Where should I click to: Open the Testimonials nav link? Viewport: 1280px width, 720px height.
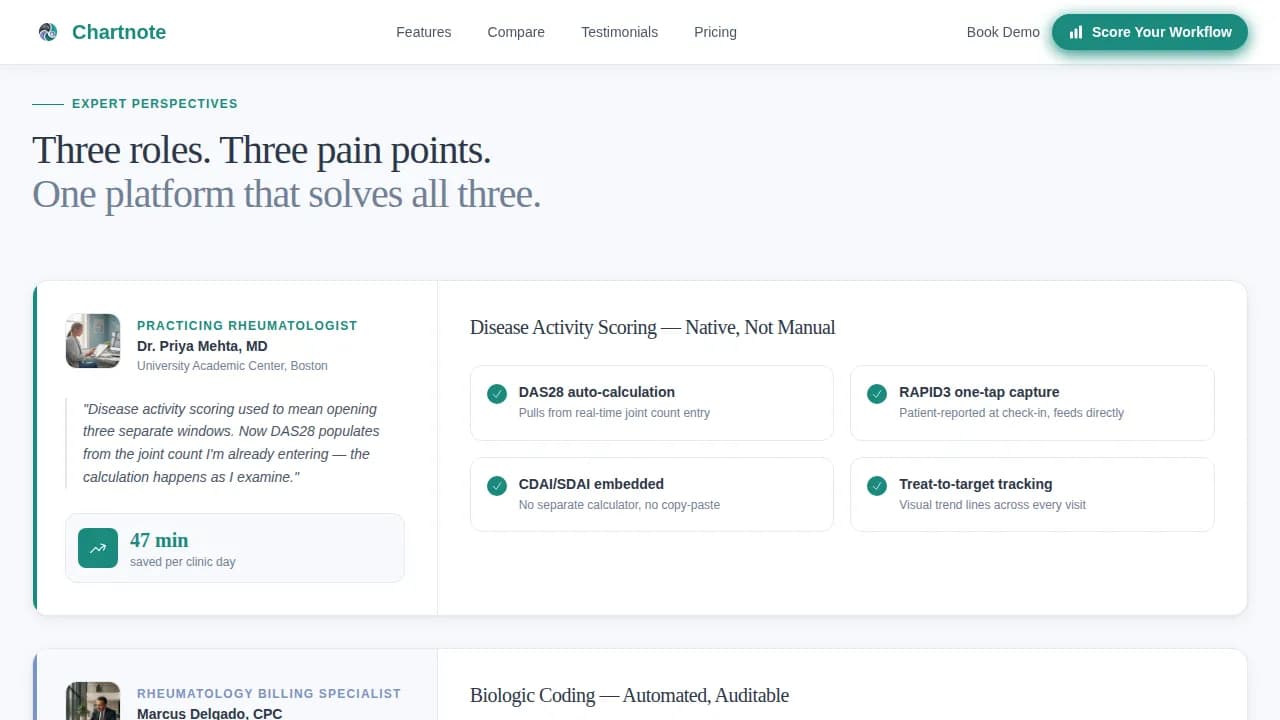pos(619,32)
